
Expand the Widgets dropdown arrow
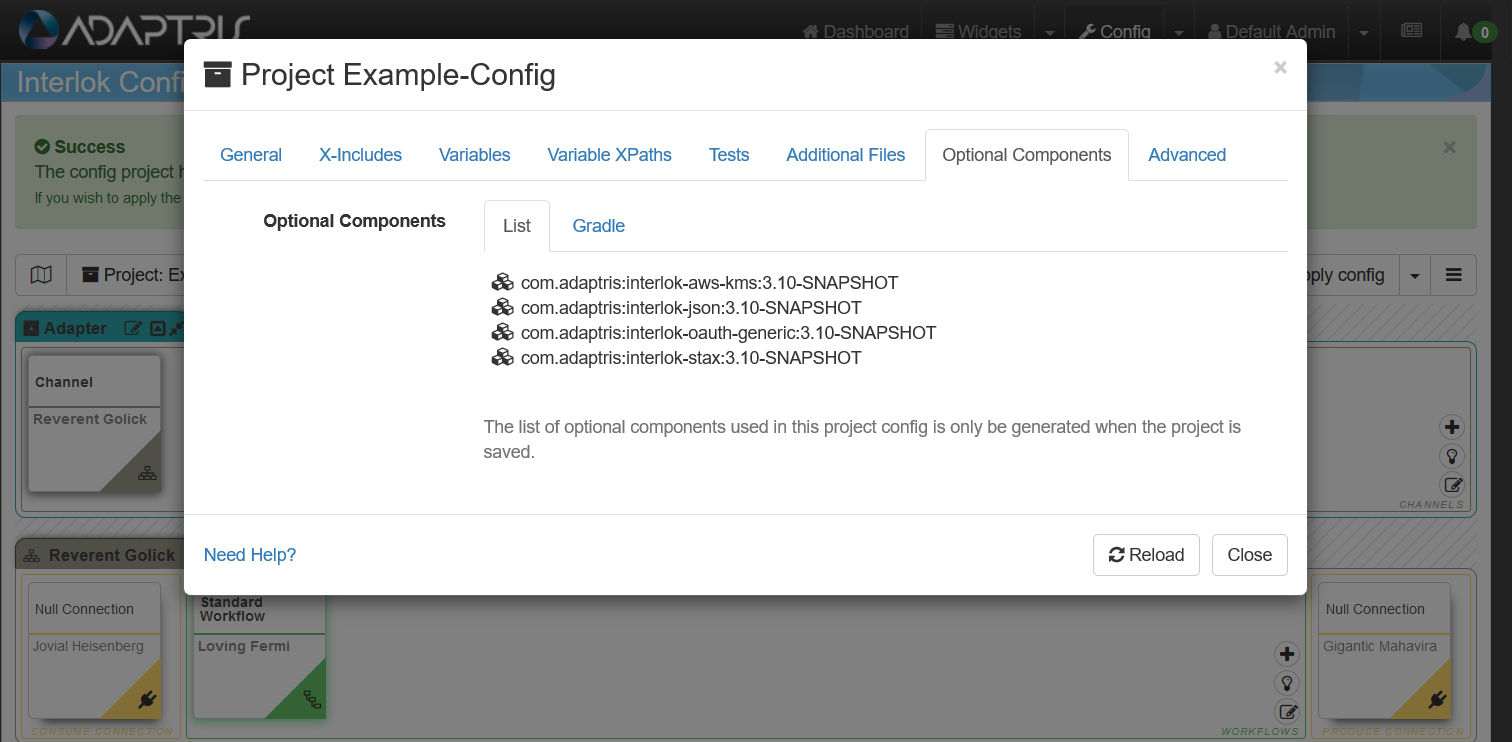(1049, 32)
